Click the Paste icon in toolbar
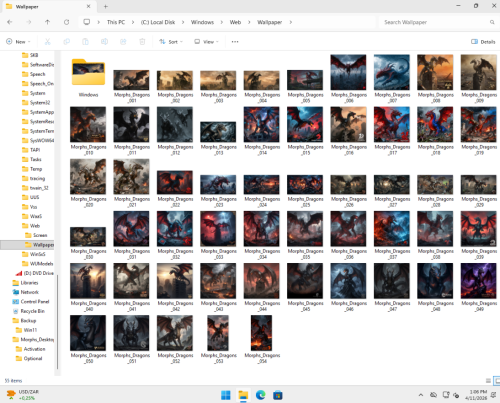The width and height of the screenshot is (500, 403). [85, 42]
